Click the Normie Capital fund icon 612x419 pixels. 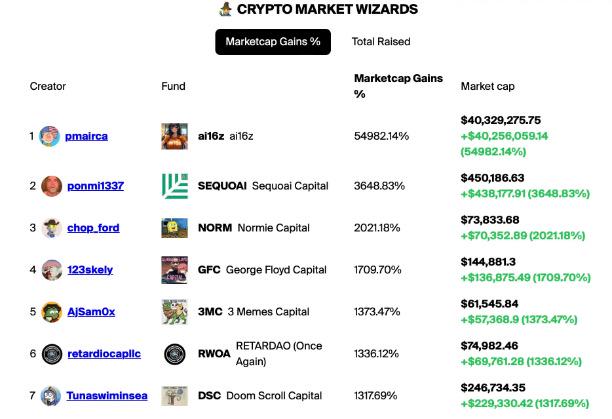click(175, 228)
